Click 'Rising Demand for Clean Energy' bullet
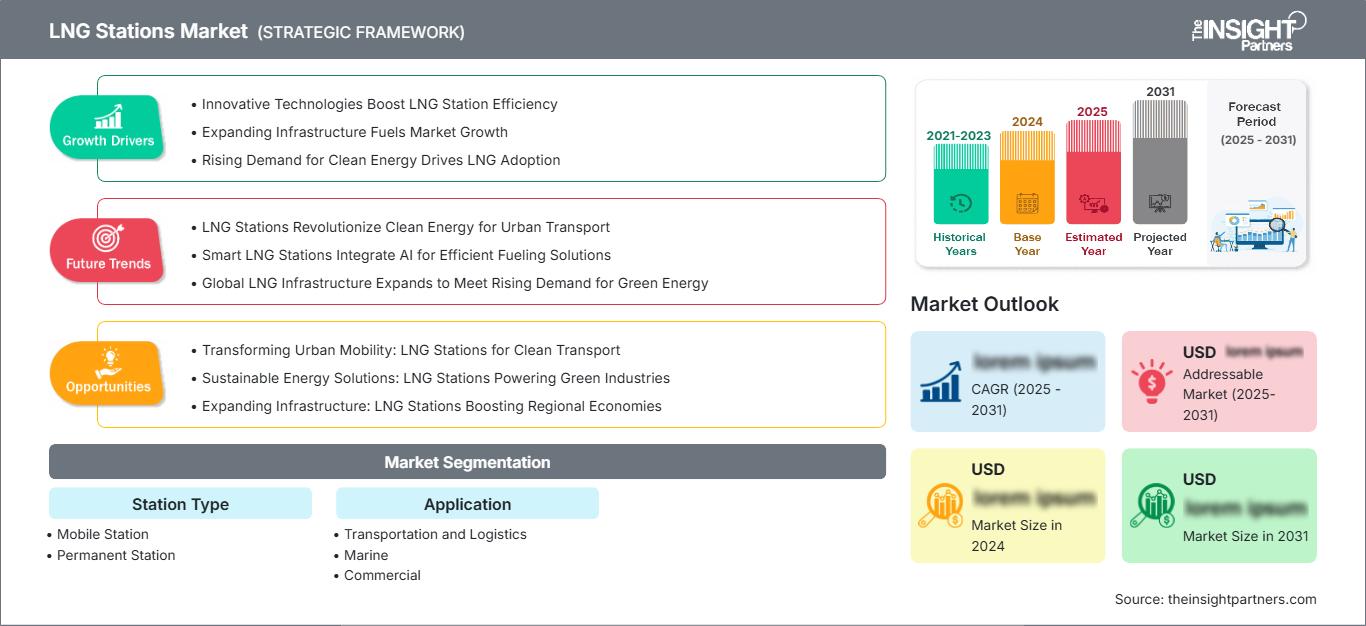This screenshot has width=1366, height=626. pos(381,160)
